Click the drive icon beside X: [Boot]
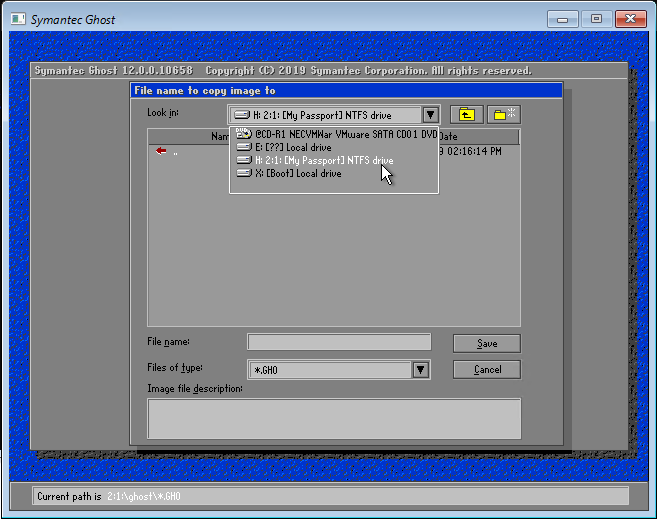657x521 pixels. 244,173
